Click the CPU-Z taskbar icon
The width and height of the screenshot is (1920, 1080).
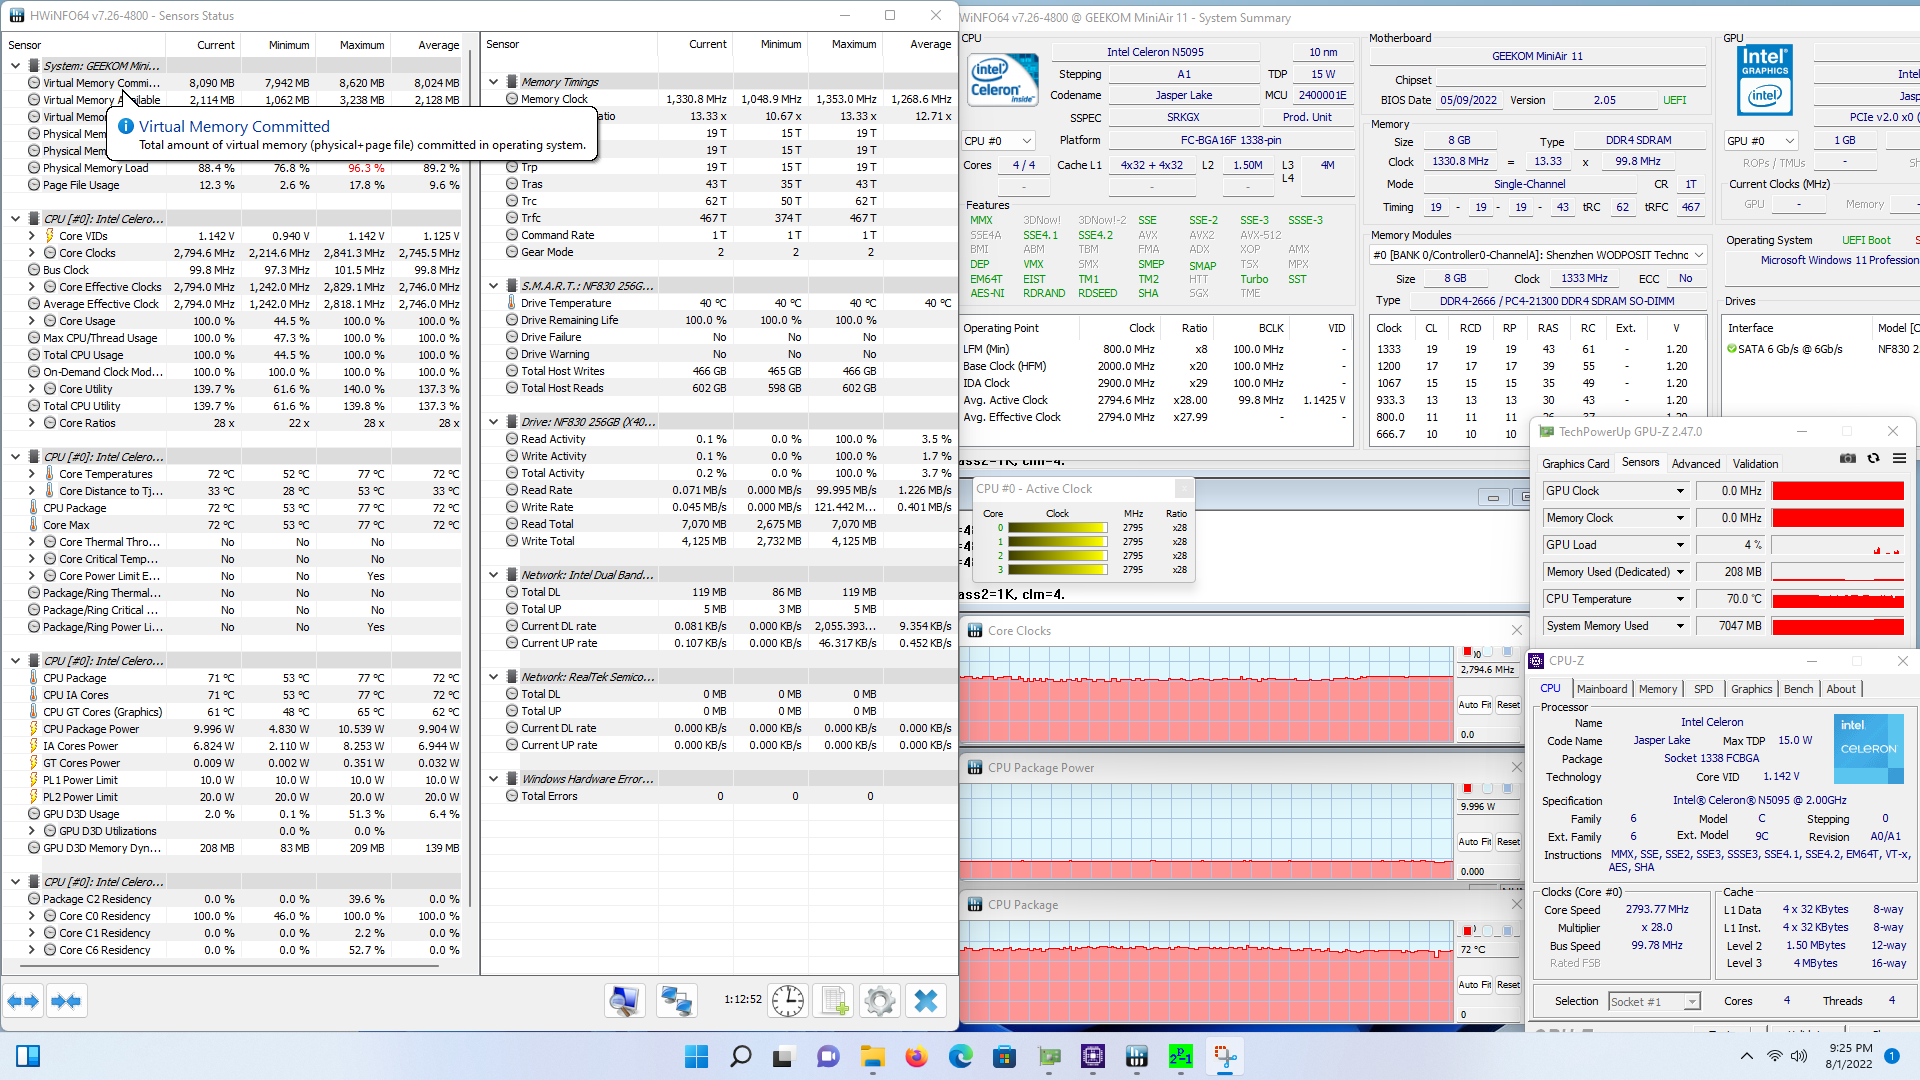coord(1092,1056)
